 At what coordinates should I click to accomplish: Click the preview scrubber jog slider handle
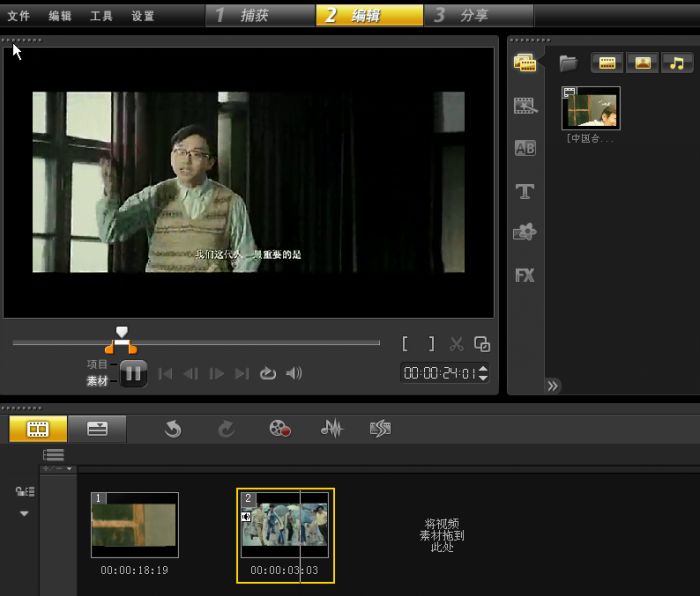pos(122,332)
